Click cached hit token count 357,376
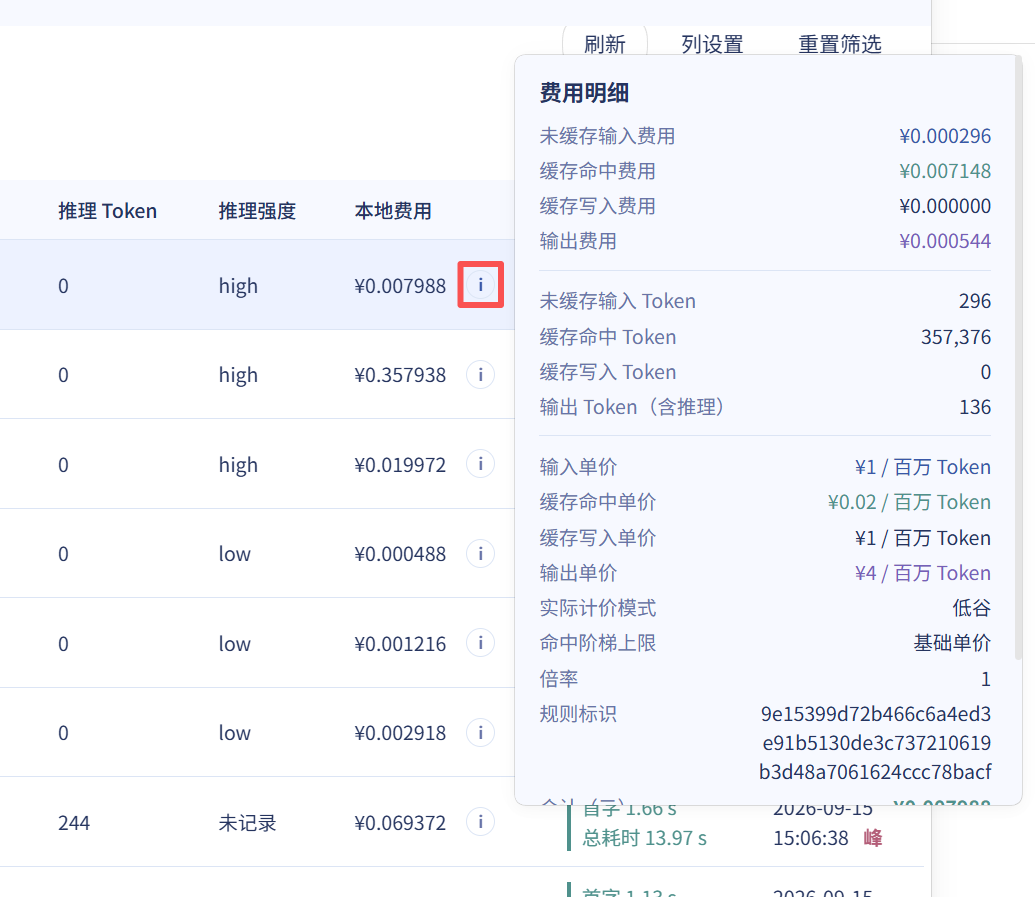The width and height of the screenshot is (1035, 897). pyautogui.click(x=956, y=337)
